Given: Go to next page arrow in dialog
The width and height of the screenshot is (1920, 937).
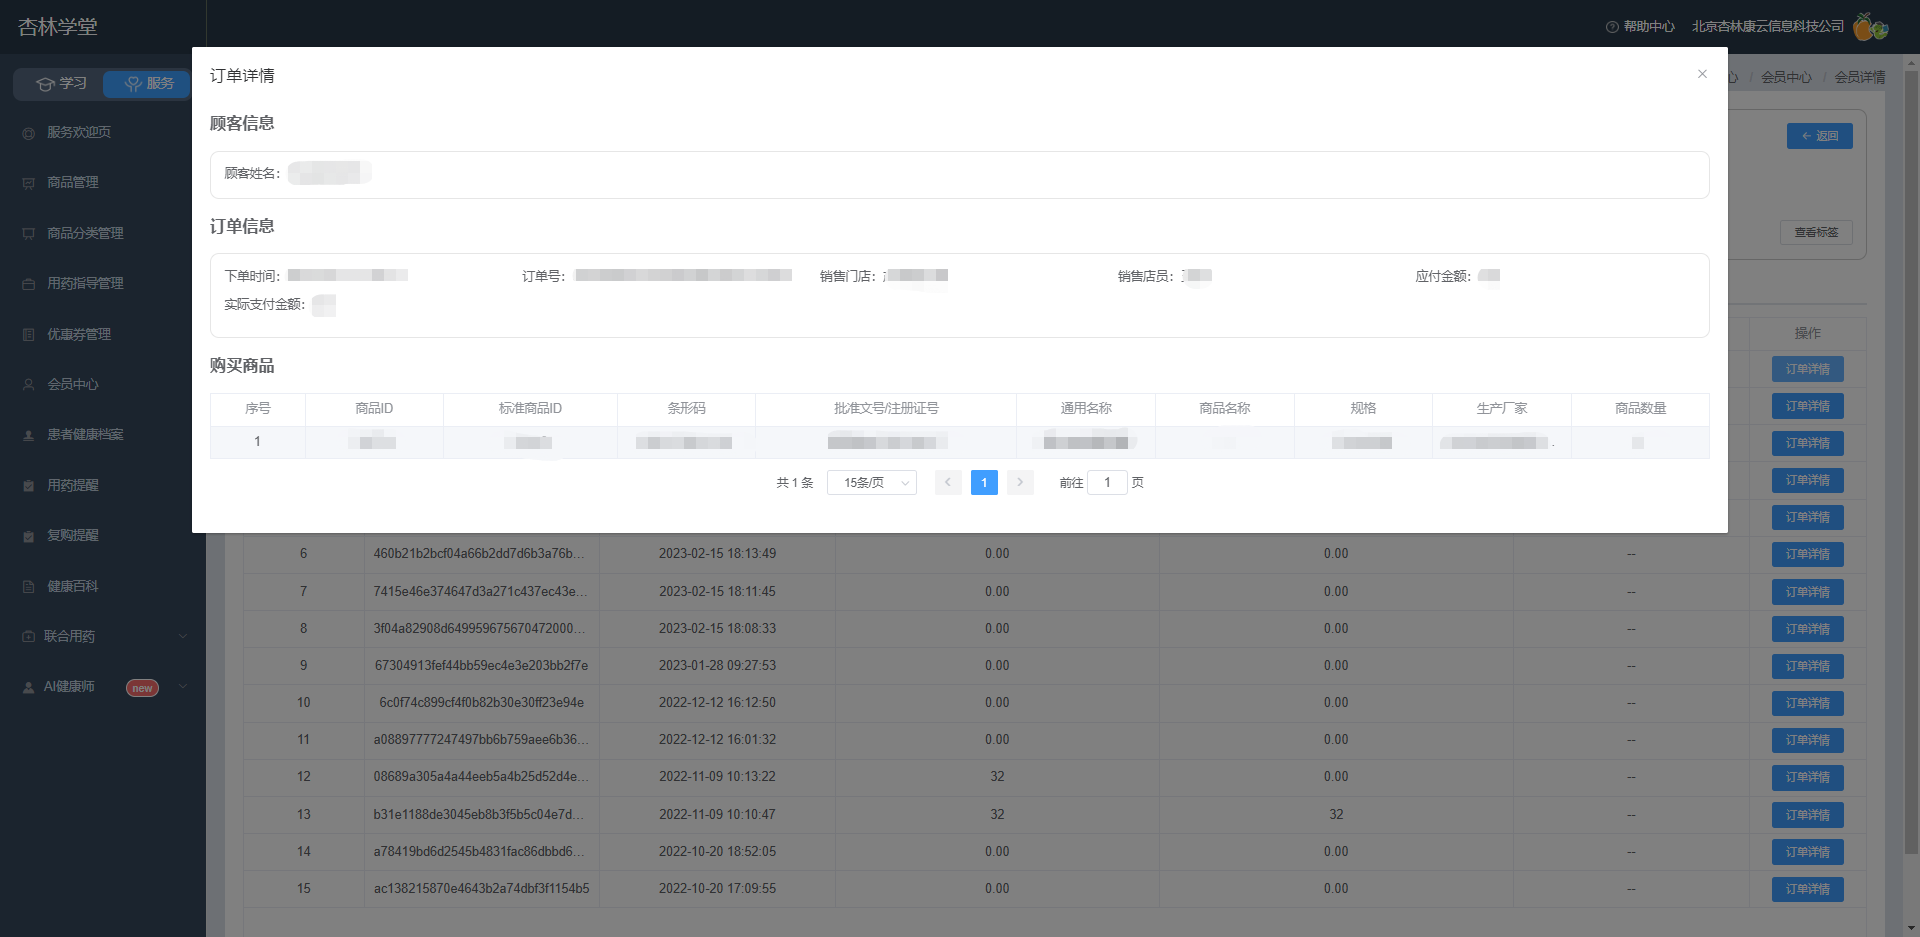Looking at the screenshot, I should 1020,483.
